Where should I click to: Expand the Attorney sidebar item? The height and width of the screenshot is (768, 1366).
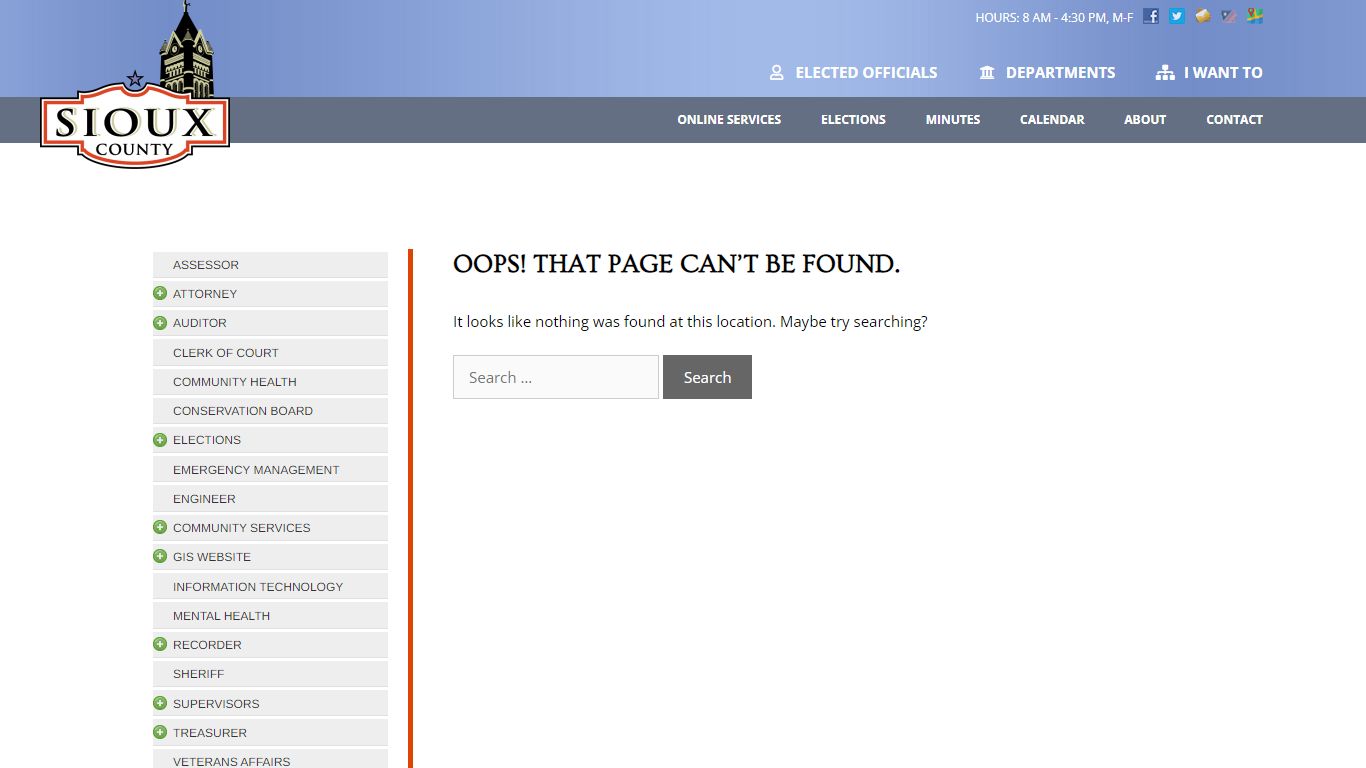tap(160, 294)
